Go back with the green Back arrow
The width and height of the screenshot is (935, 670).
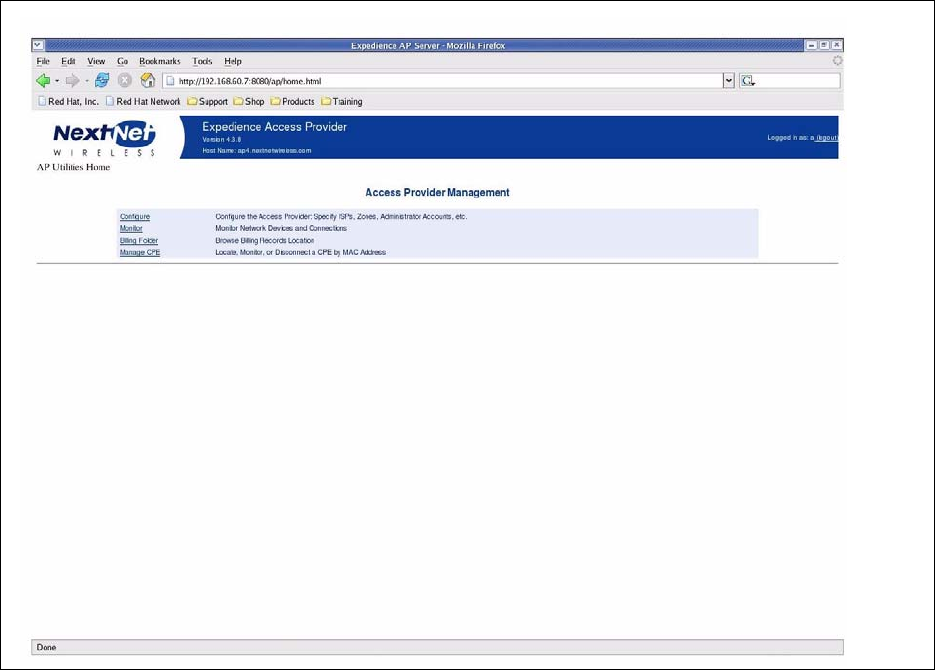(43, 80)
